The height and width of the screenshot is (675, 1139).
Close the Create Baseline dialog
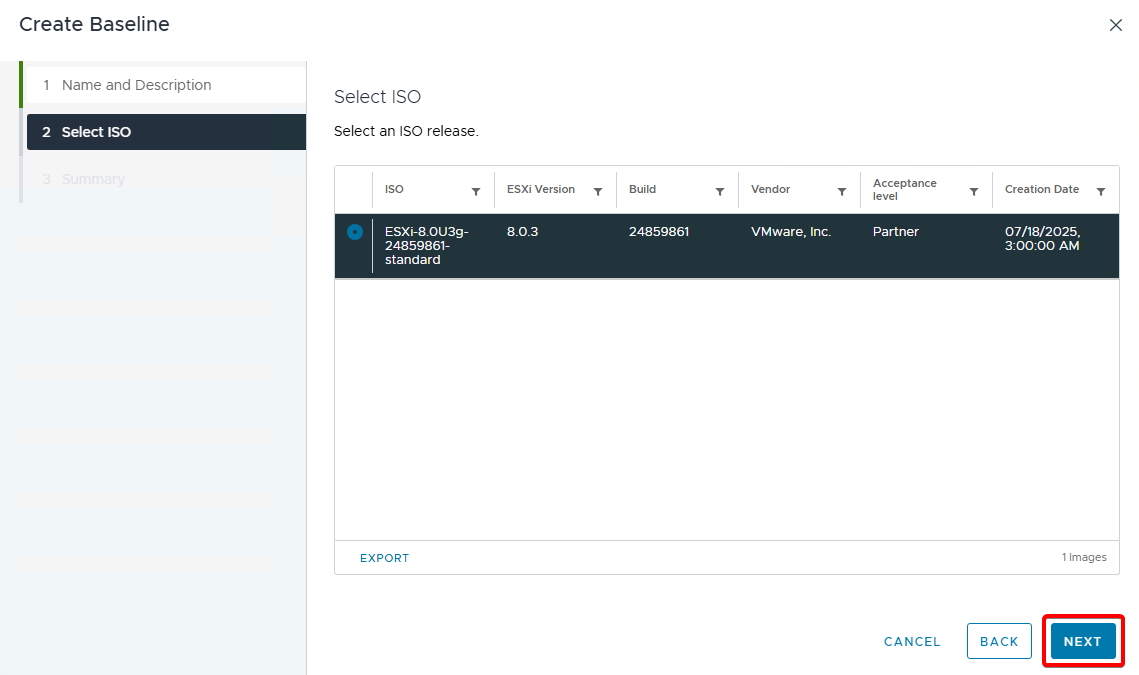pyautogui.click(x=1116, y=25)
